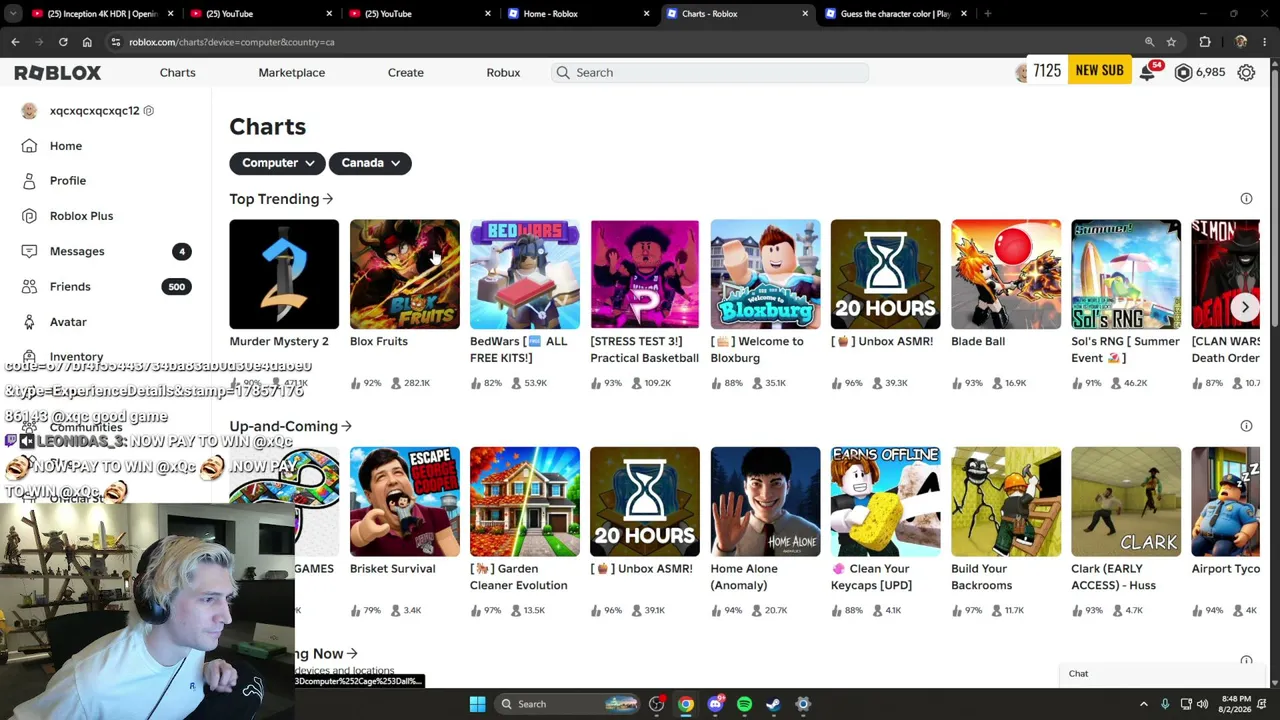This screenshot has width=1280, height=720.
Task: Open Friends list in the sidebar
Action: (x=70, y=286)
